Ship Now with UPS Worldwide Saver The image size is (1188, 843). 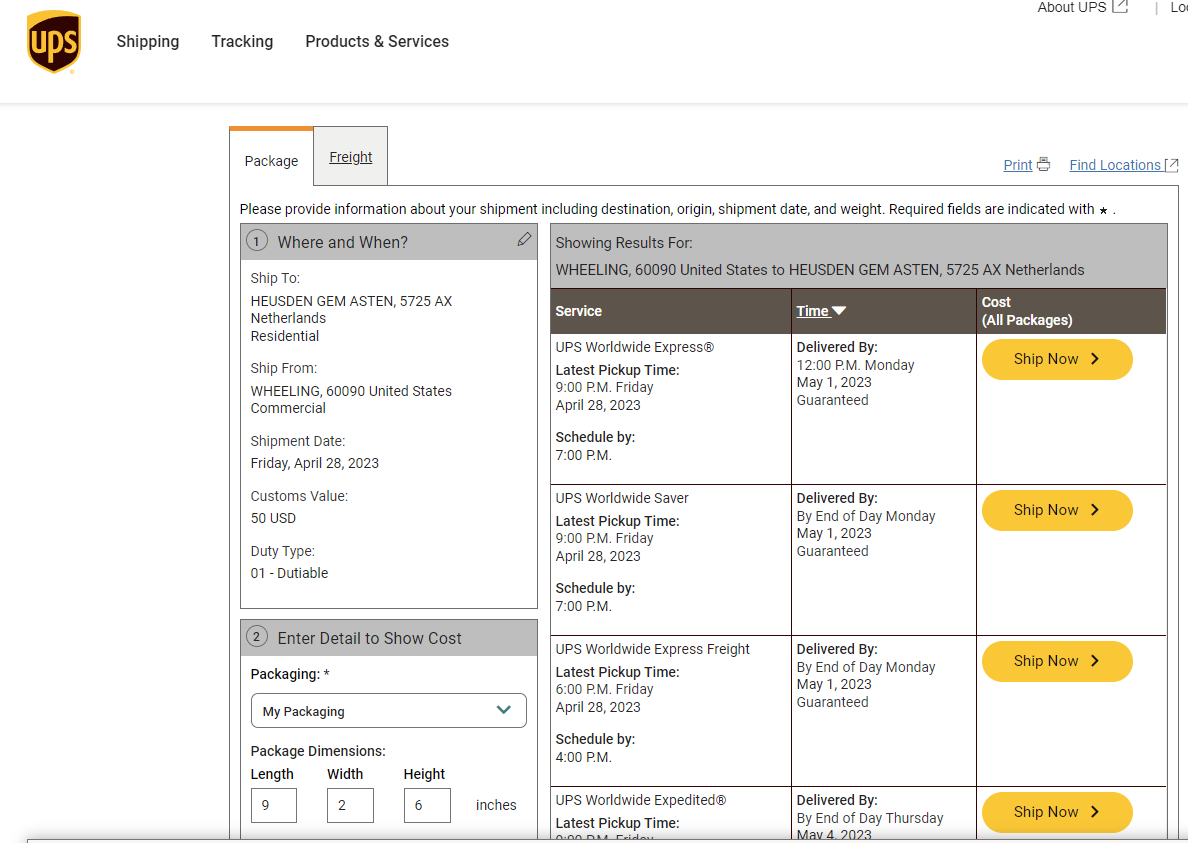point(1057,510)
